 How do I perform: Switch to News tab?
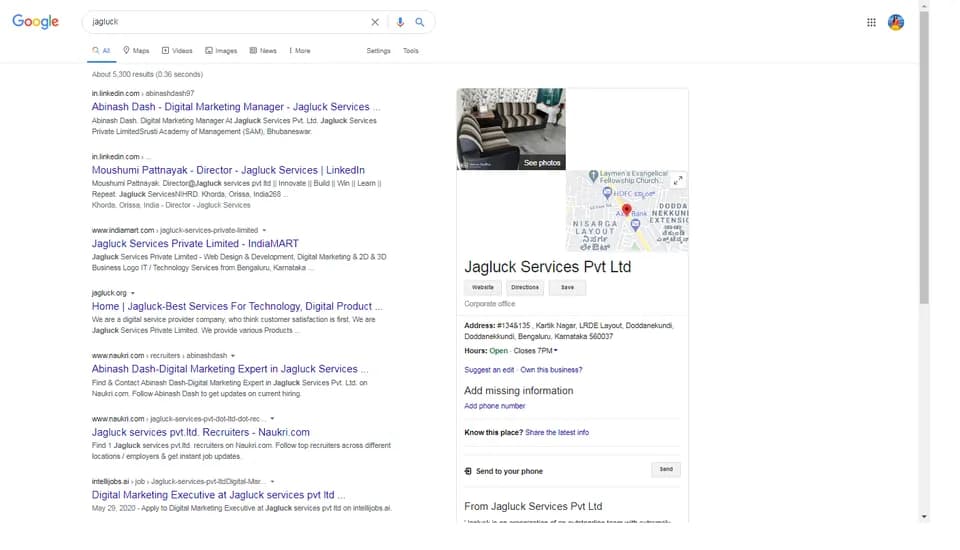263,51
